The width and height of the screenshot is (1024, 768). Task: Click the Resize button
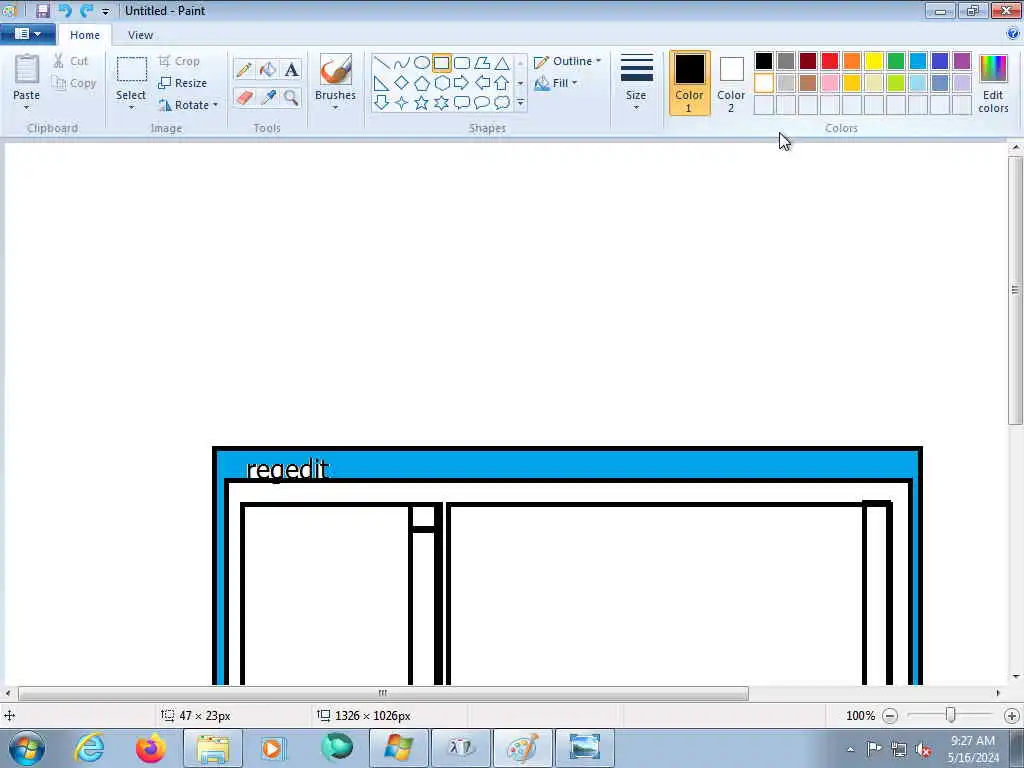pos(183,83)
